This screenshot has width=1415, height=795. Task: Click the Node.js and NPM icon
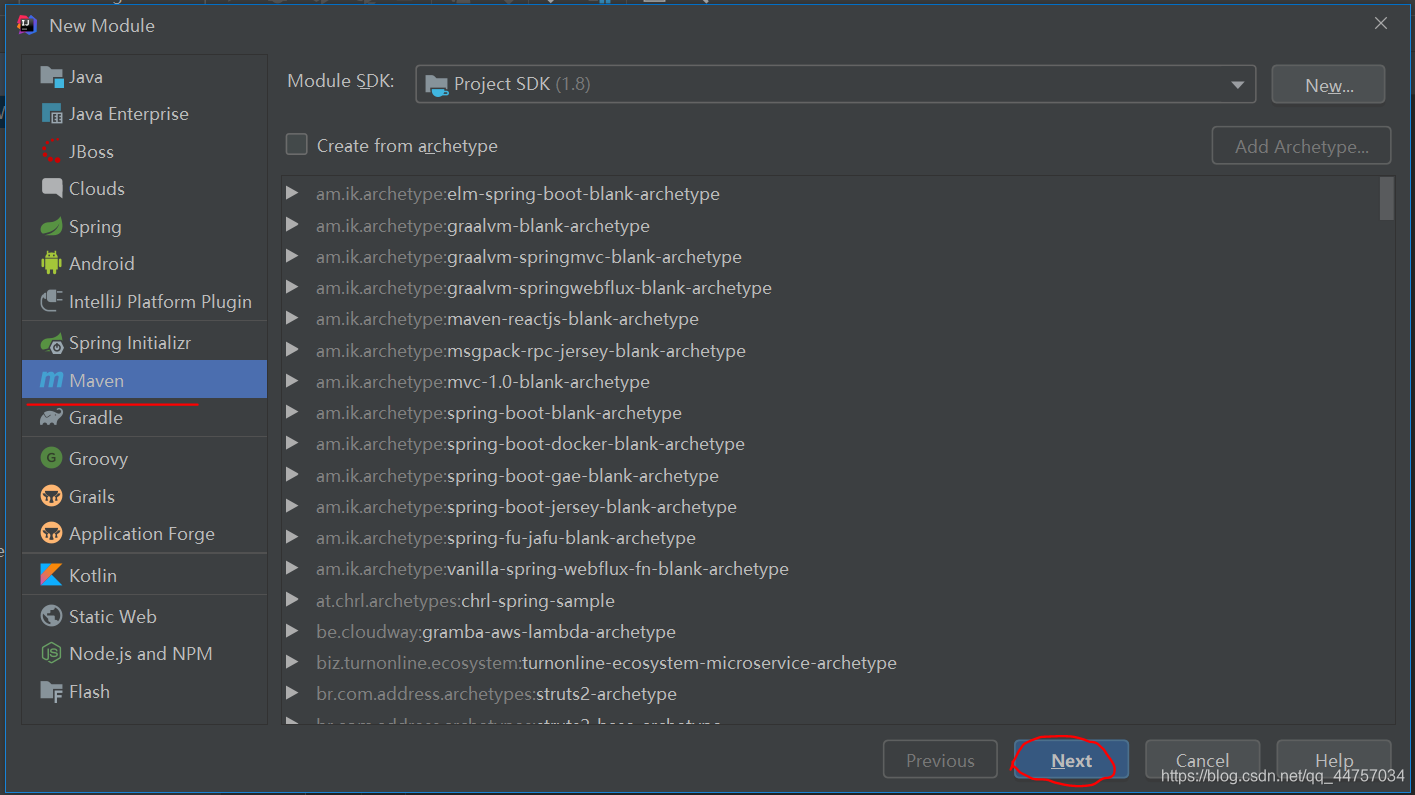click(x=51, y=654)
